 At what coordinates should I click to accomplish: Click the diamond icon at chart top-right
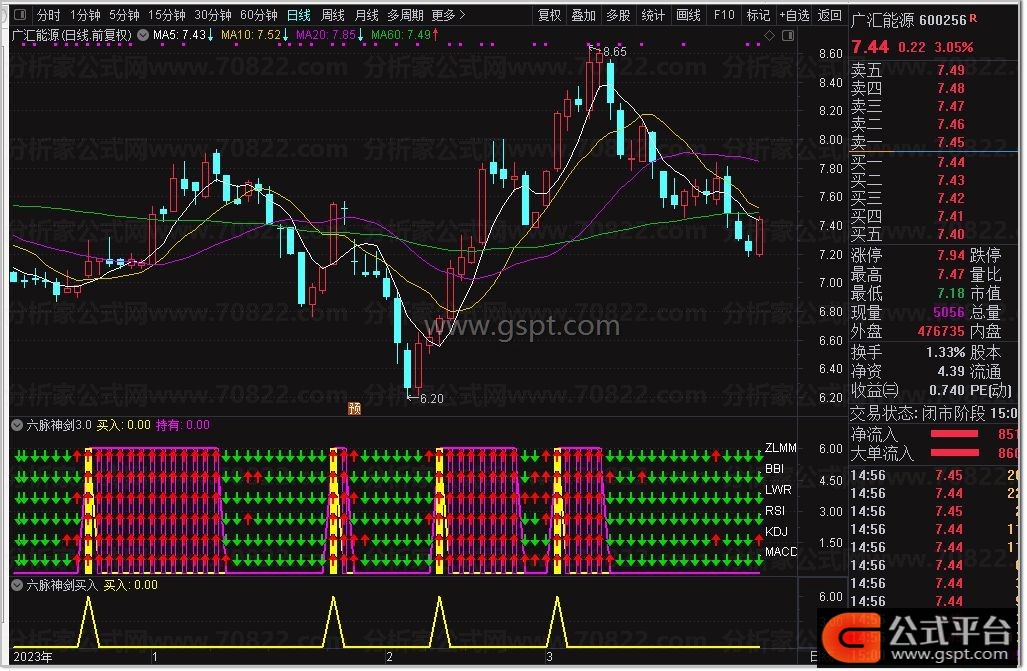click(x=770, y=35)
